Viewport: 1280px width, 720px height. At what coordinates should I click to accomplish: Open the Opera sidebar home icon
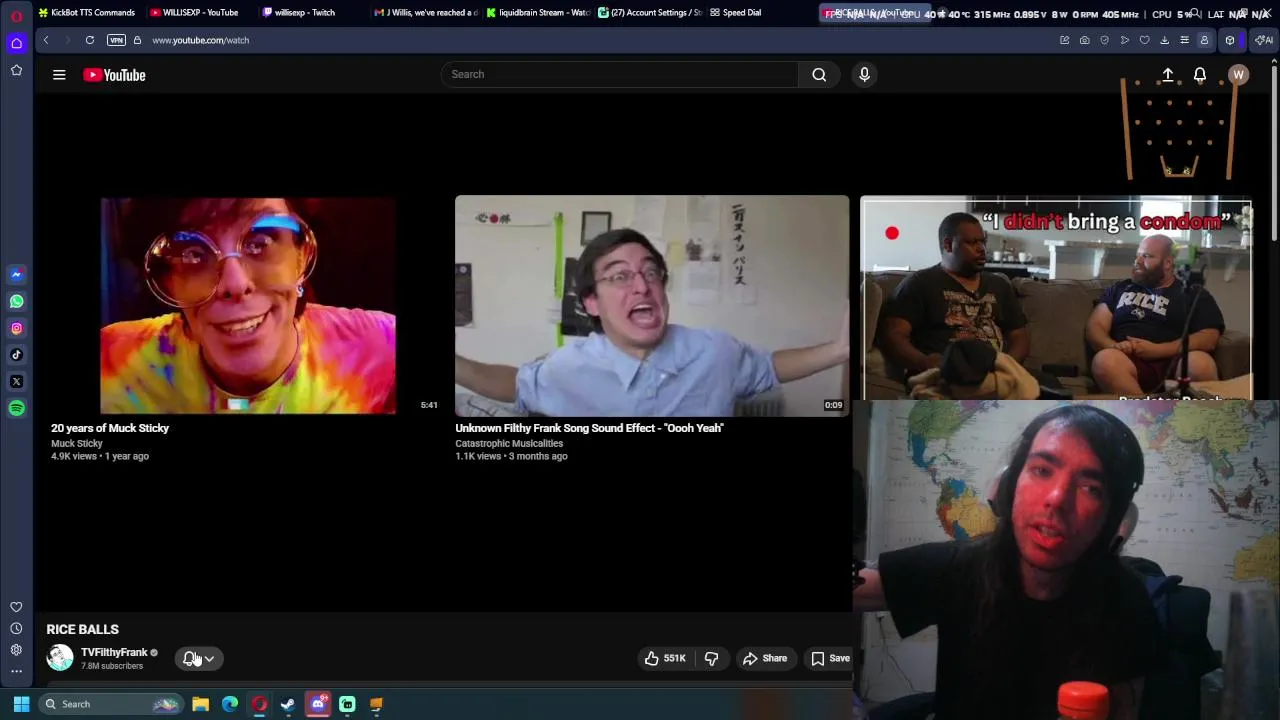pyautogui.click(x=16, y=43)
